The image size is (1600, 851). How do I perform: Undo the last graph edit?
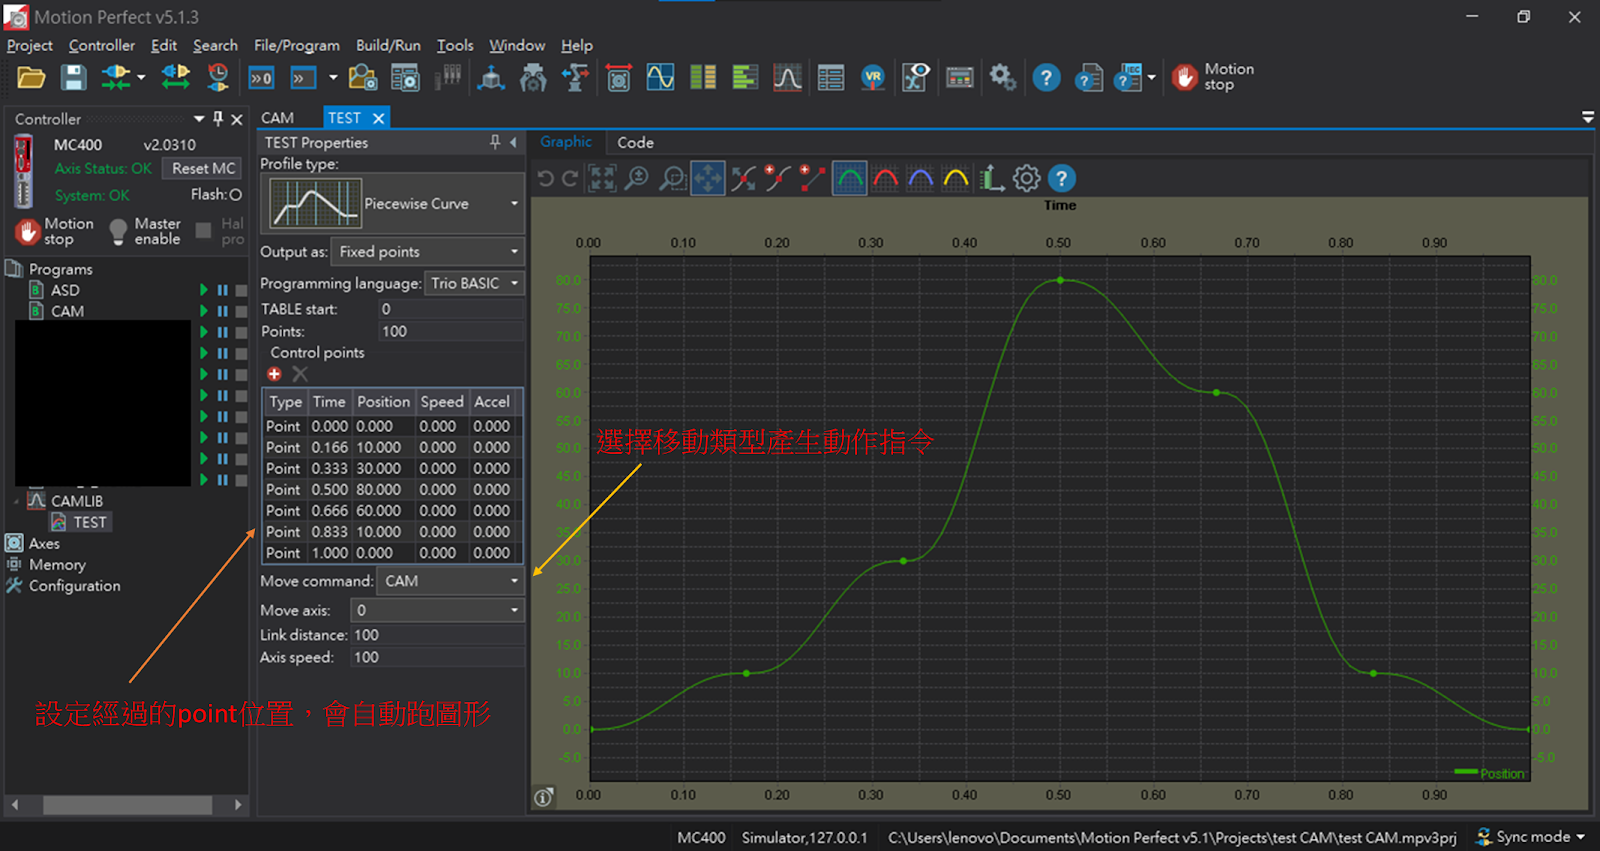[x=546, y=179]
